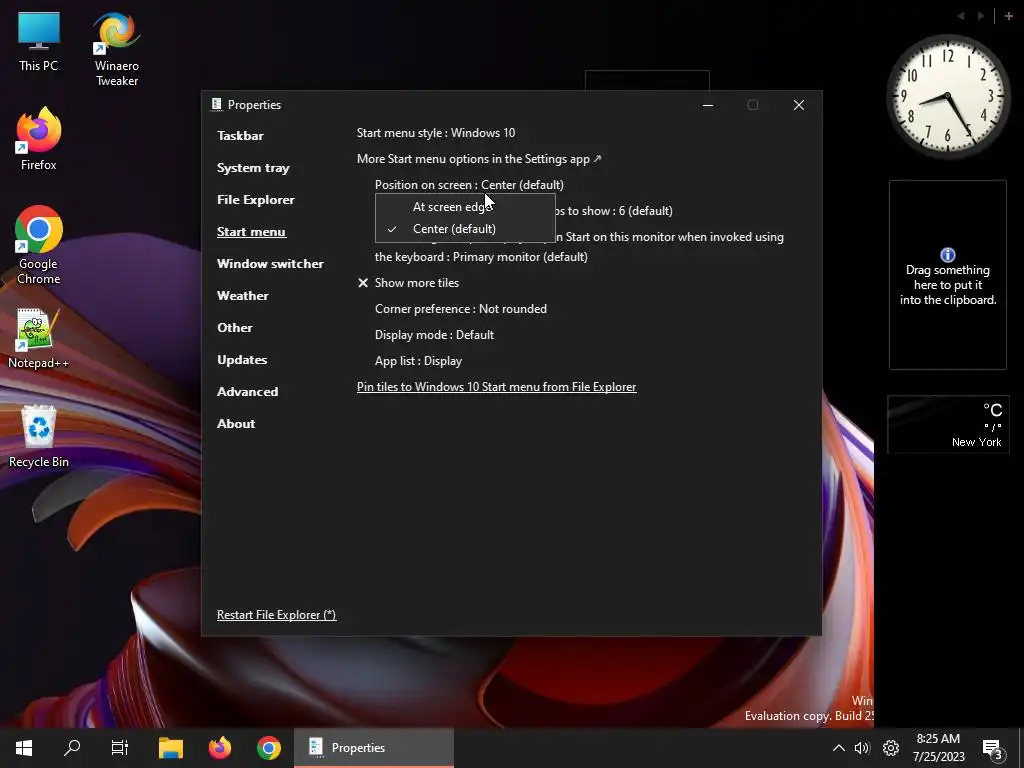Viewport: 1024px width, 768px height.
Task: Click the analog clock gadget
Action: pyautogui.click(x=948, y=97)
